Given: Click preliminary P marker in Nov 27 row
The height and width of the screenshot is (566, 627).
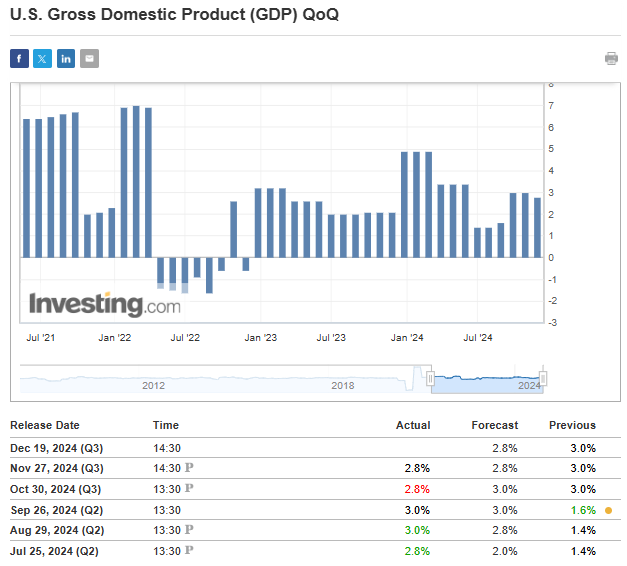Looking at the screenshot, I should [x=189, y=467].
